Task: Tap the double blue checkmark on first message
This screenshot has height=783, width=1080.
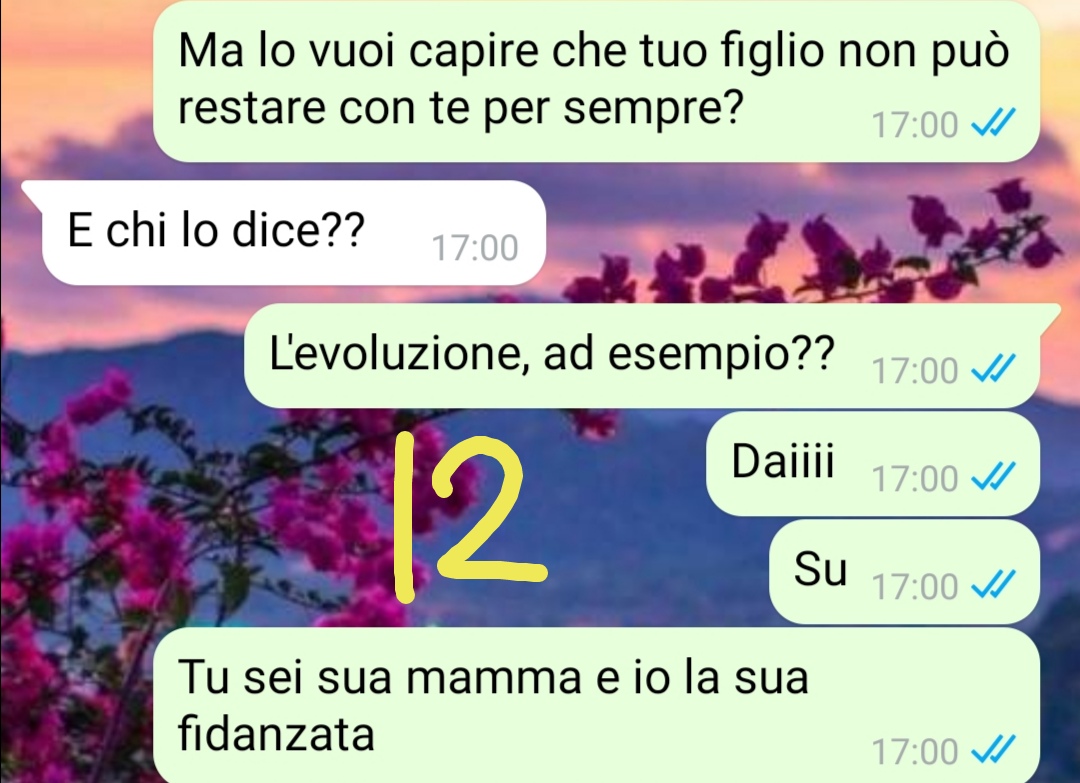Action: (993, 124)
